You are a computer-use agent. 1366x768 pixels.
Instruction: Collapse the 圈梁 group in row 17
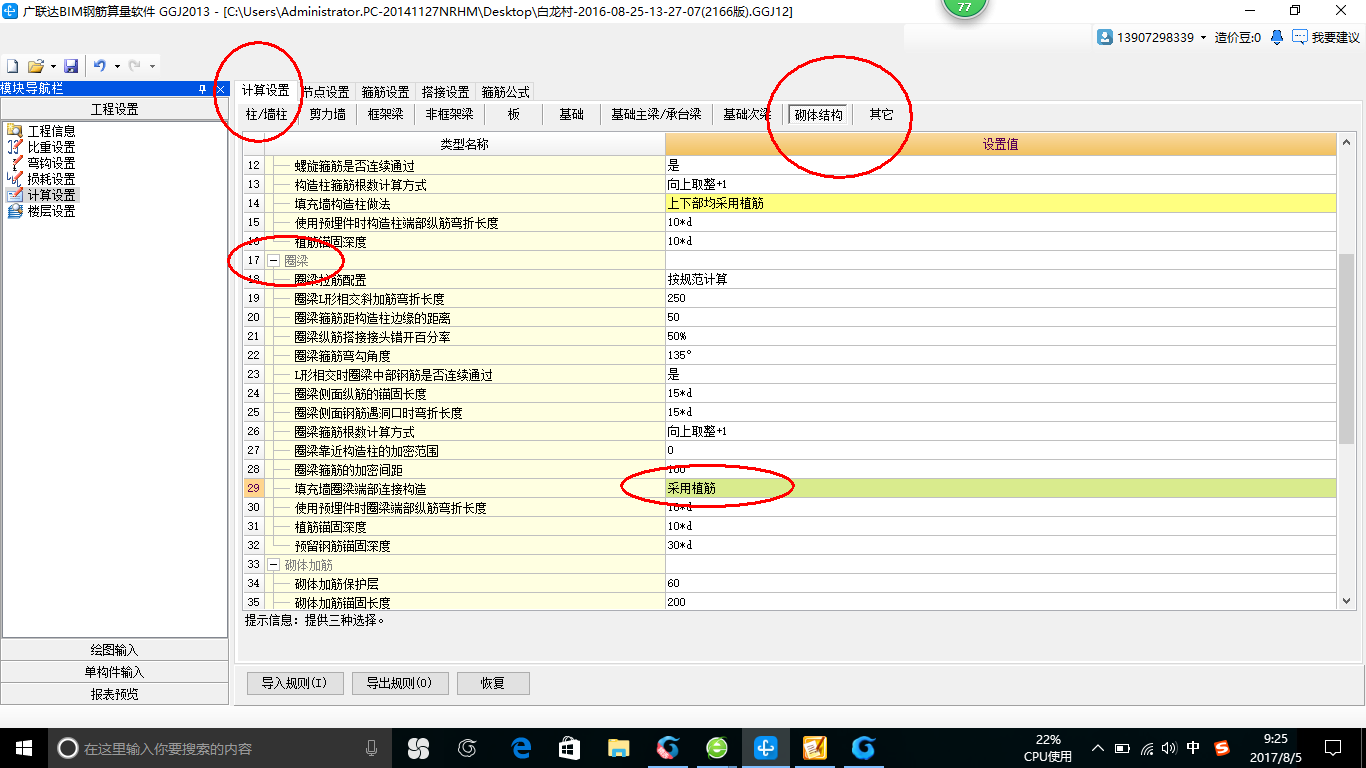[273, 261]
